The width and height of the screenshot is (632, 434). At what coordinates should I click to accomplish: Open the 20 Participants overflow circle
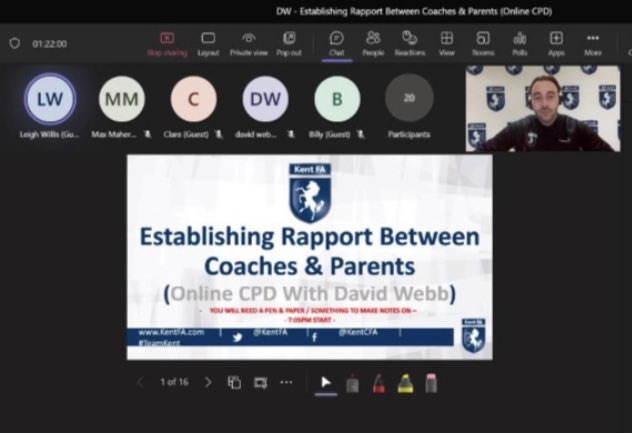click(409, 98)
